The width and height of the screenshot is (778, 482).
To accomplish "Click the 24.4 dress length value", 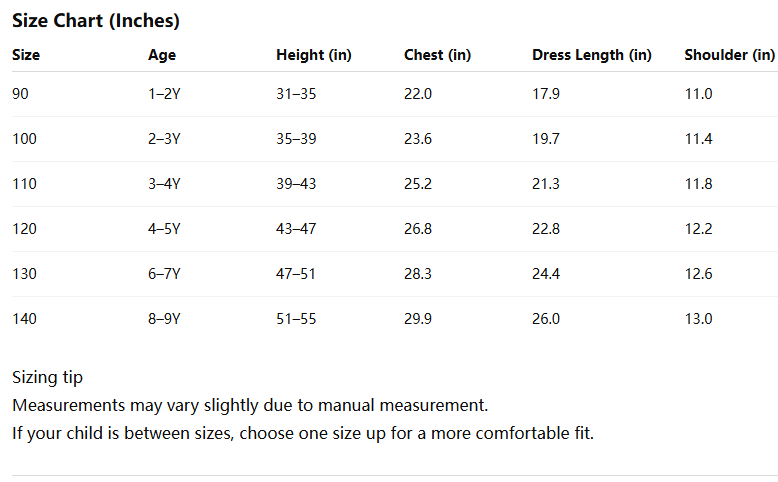I will click(x=546, y=274).
